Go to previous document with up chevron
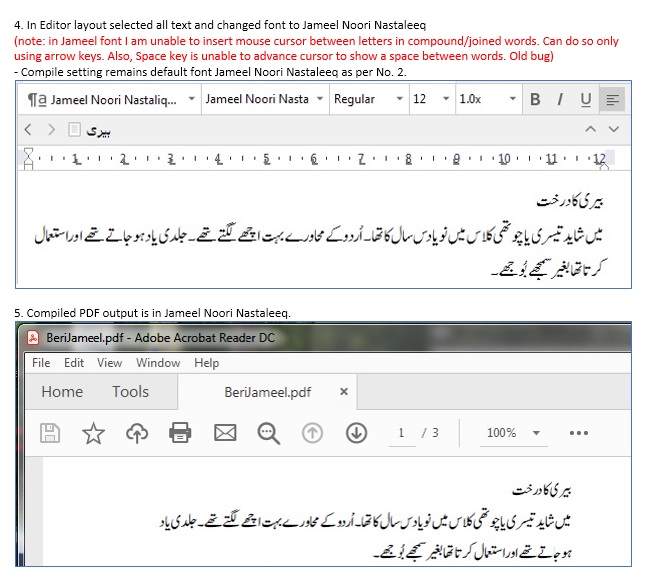 pos(590,129)
